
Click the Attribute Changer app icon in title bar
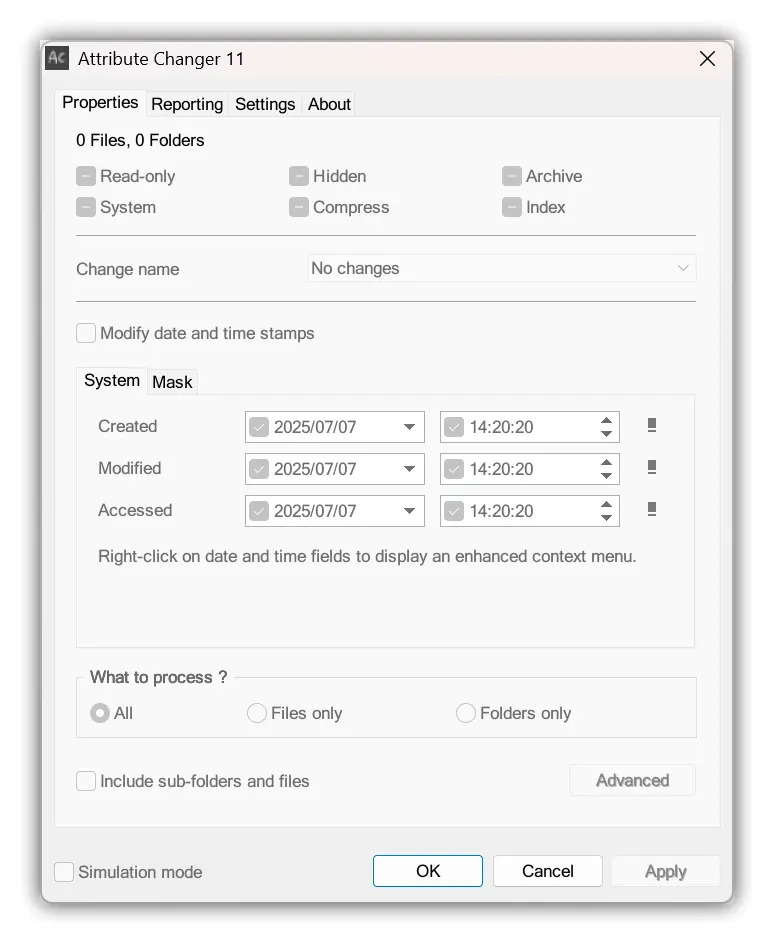pyautogui.click(x=57, y=58)
